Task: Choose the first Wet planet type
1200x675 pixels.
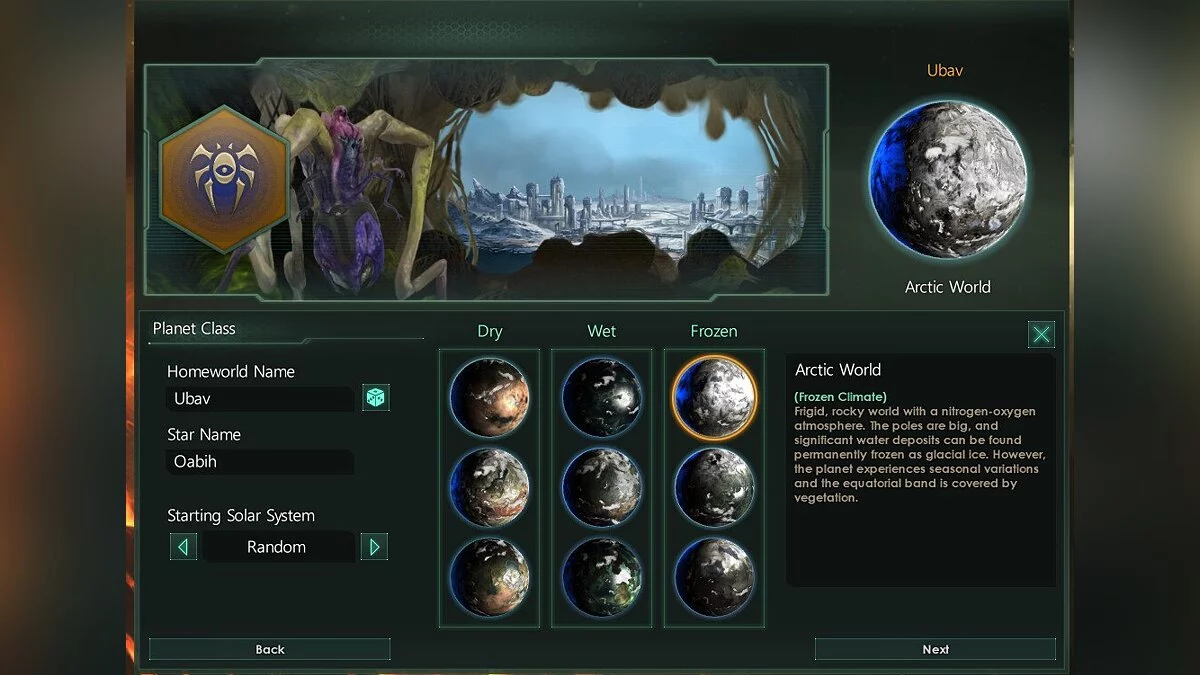Action: point(602,397)
